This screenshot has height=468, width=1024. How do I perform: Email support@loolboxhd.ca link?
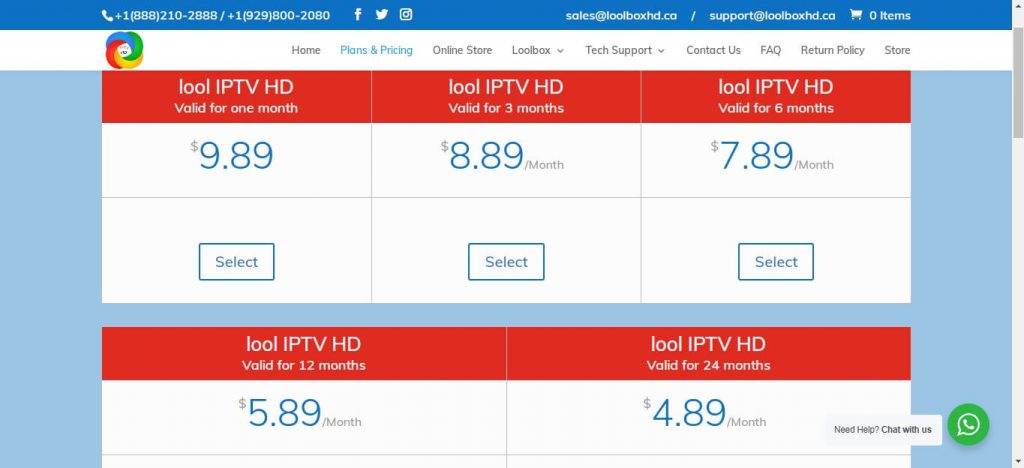click(x=772, y=15)
